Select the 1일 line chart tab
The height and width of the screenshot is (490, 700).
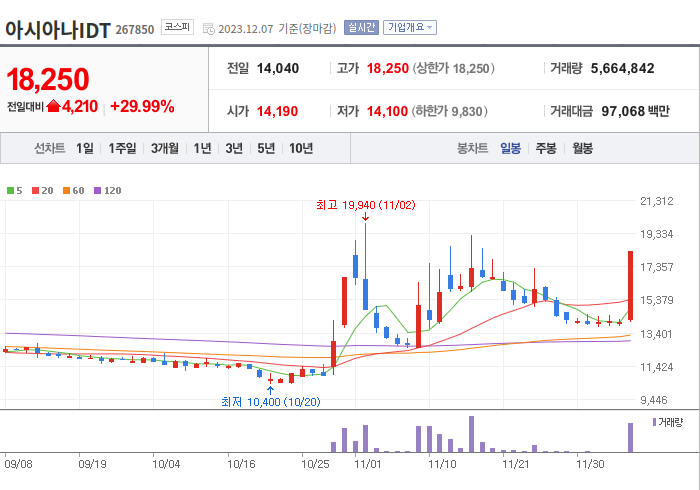coord(85,148)
